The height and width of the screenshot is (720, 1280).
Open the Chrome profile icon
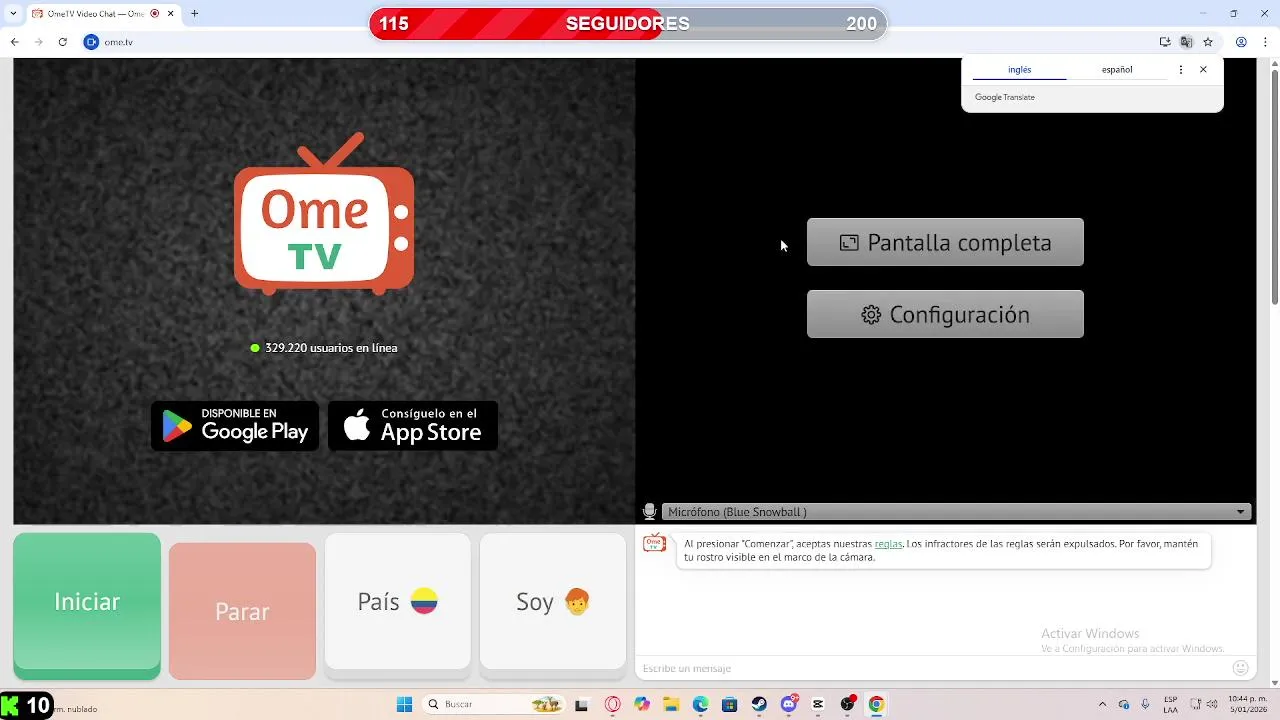point(1241,42)
